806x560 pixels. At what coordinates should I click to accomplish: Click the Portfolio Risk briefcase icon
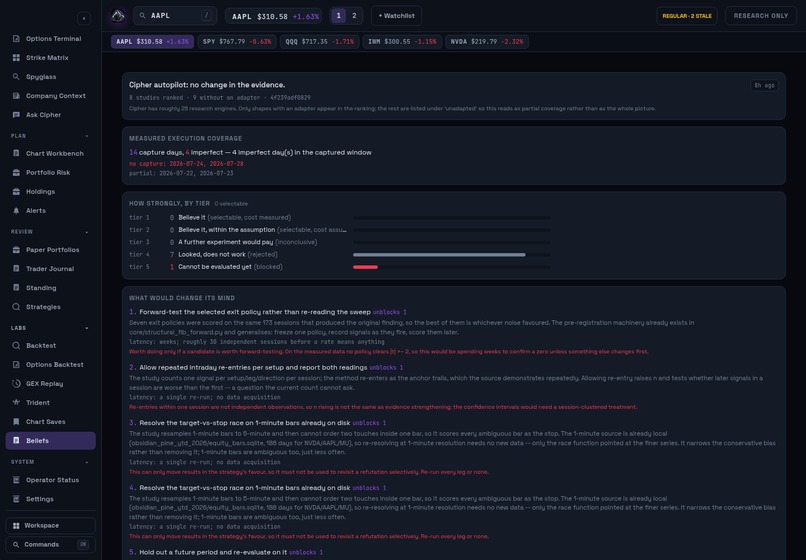[16, 172]
